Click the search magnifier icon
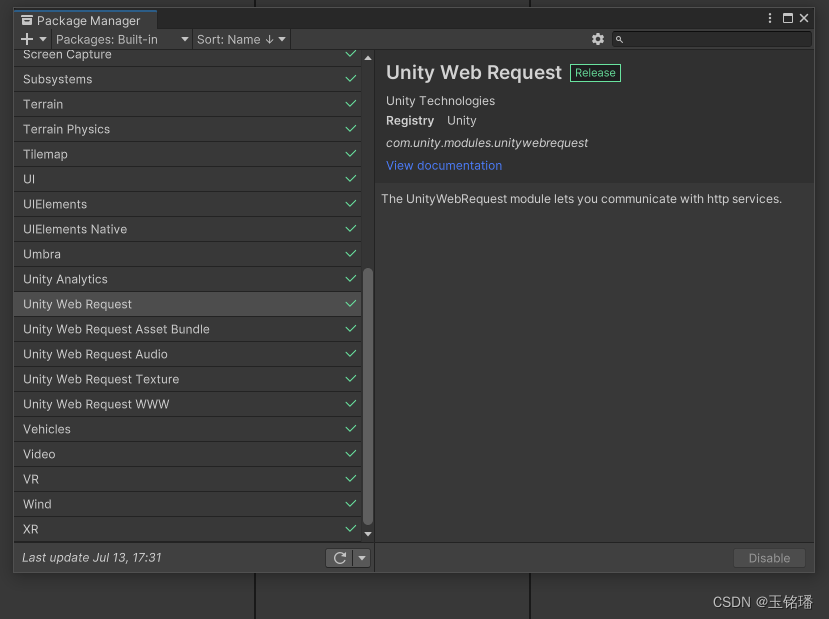Screen dimensions: 829x619 coord(619,39)
